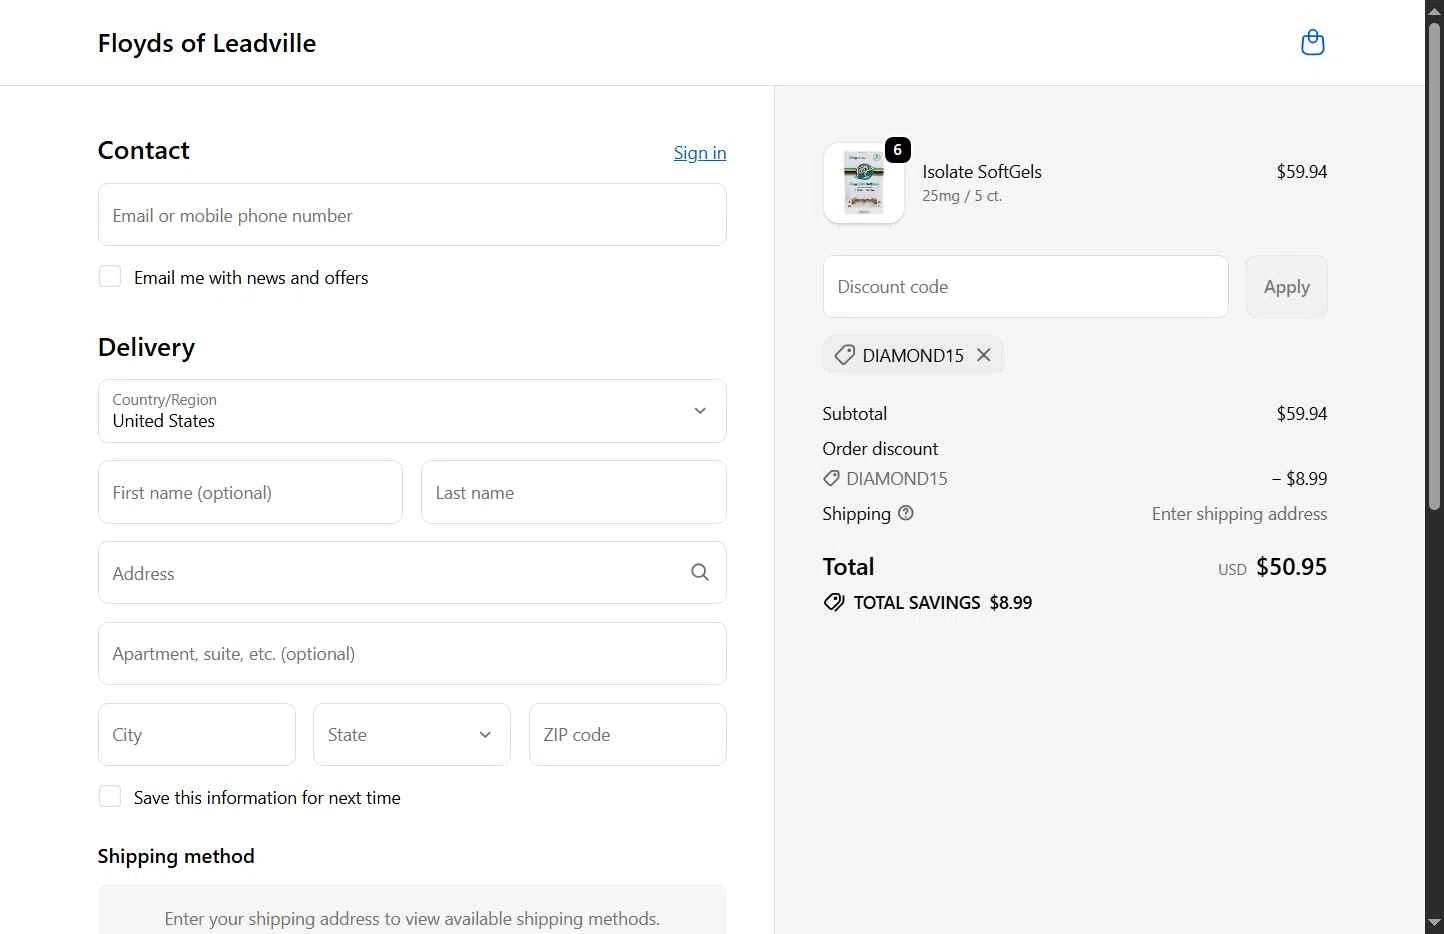
Task: Focus the Email or mobile phone number field
Action: pos(412,215)
